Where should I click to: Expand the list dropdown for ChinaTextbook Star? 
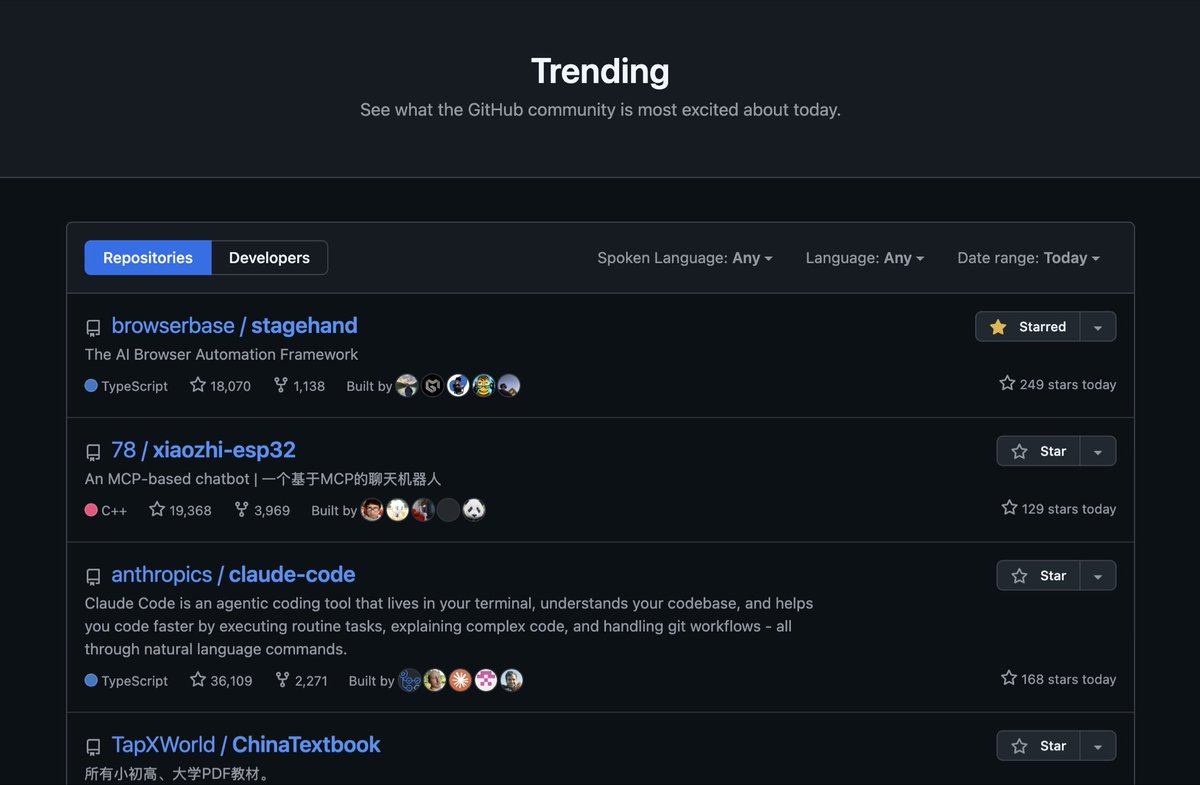(1098, 746)
